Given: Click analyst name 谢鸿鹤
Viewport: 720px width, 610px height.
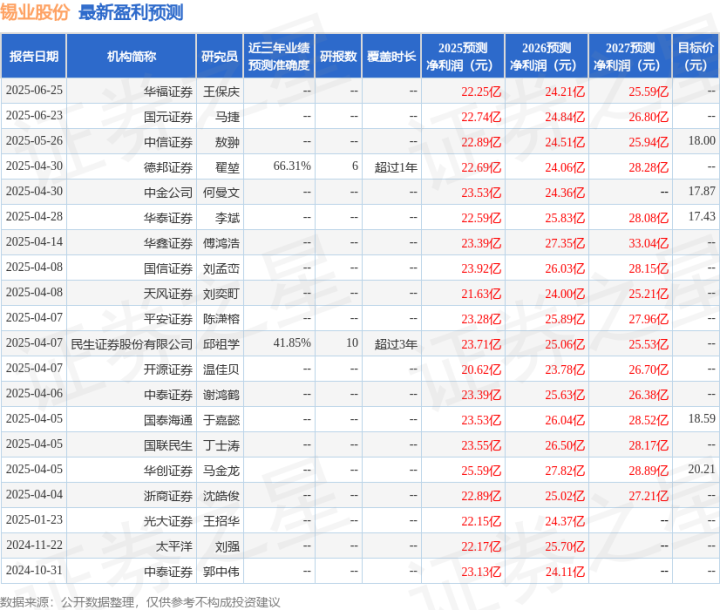Looking at the screenshot, I should (221, 395).
